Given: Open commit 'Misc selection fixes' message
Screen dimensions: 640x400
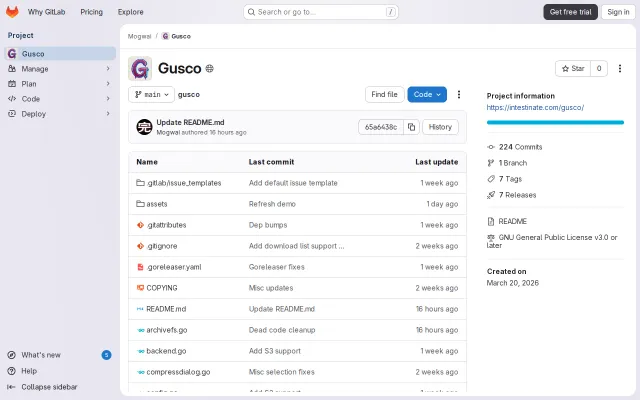Looking at the screenshot, I should click(x=282, y=372).
